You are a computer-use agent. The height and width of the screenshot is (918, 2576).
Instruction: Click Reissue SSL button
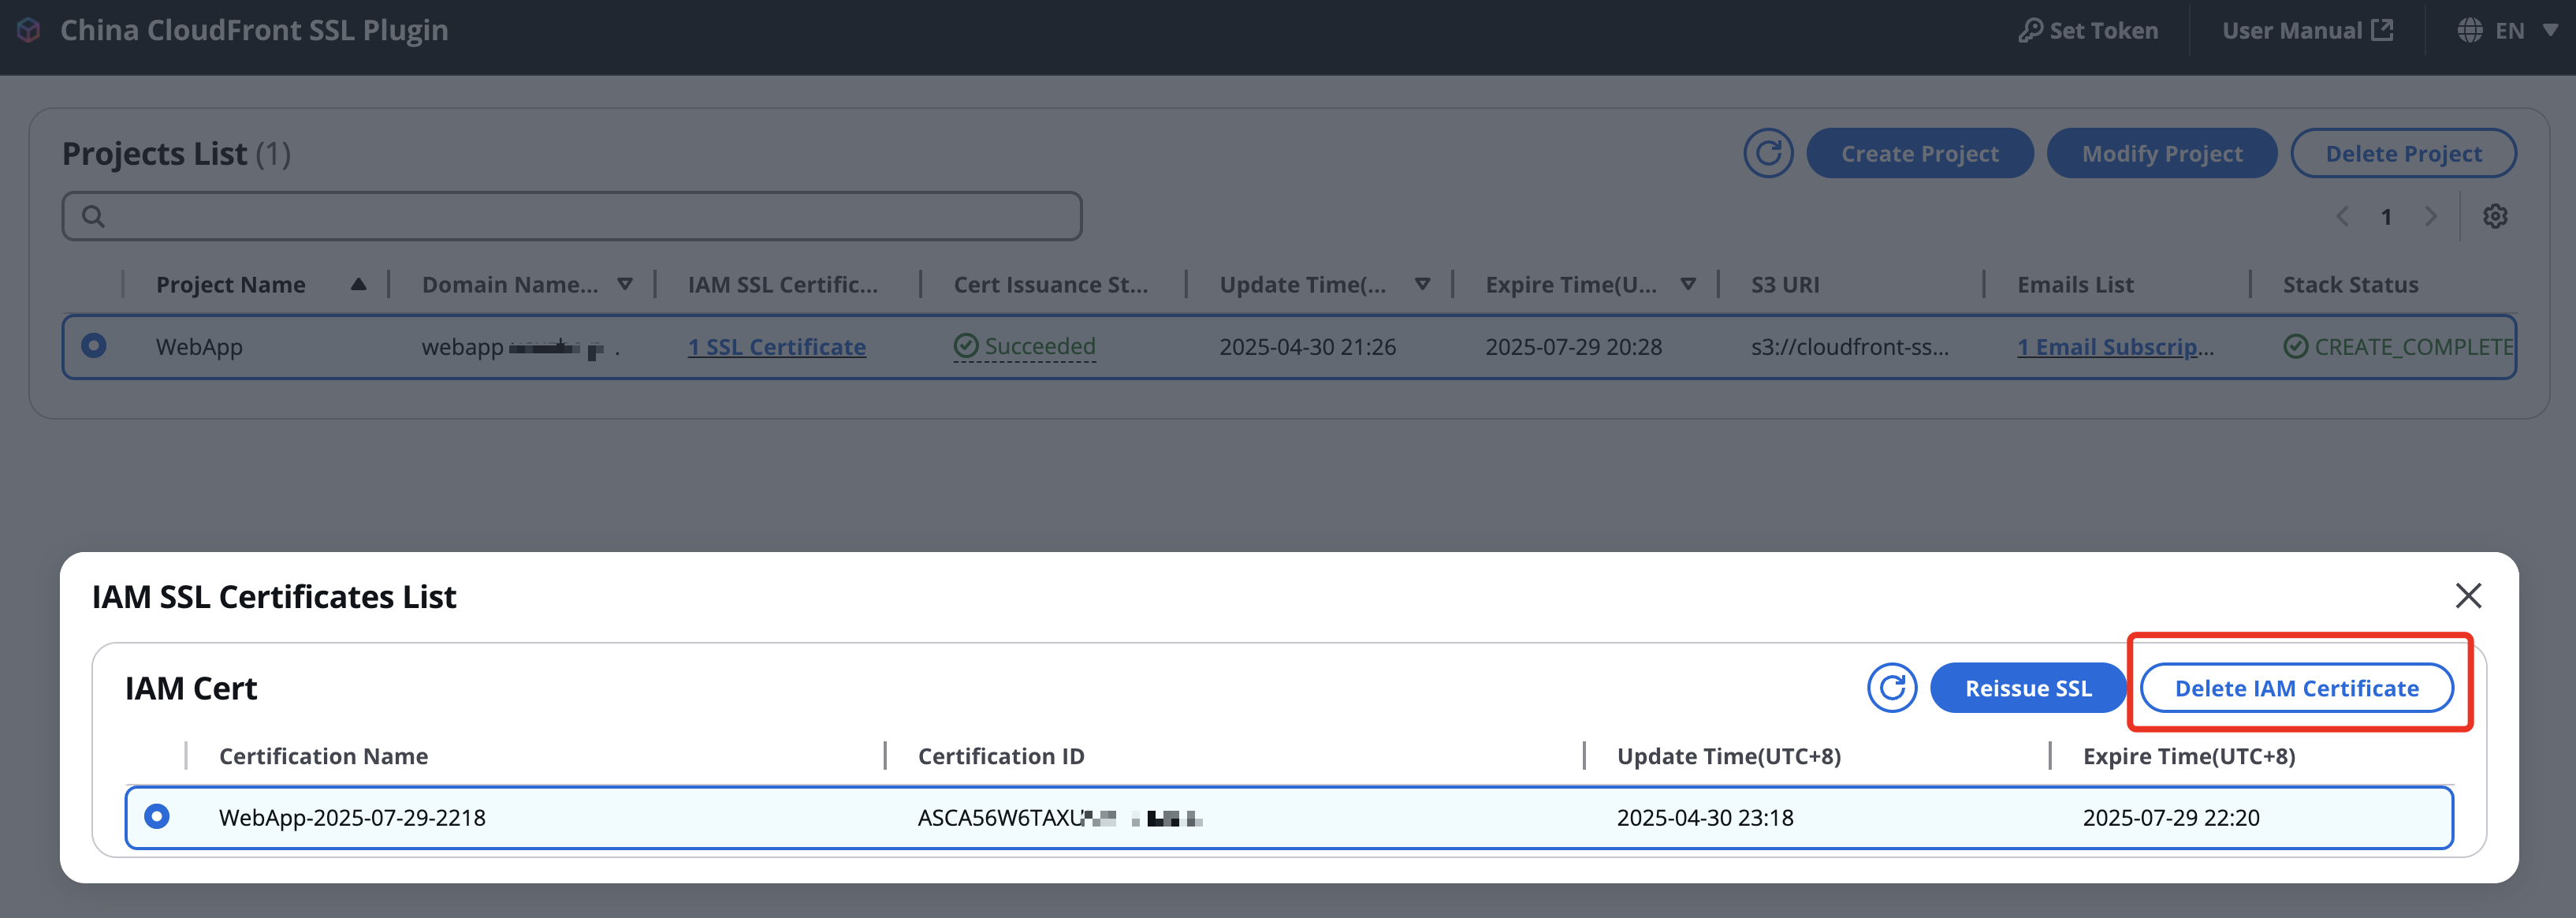[x=2027, y=688]
